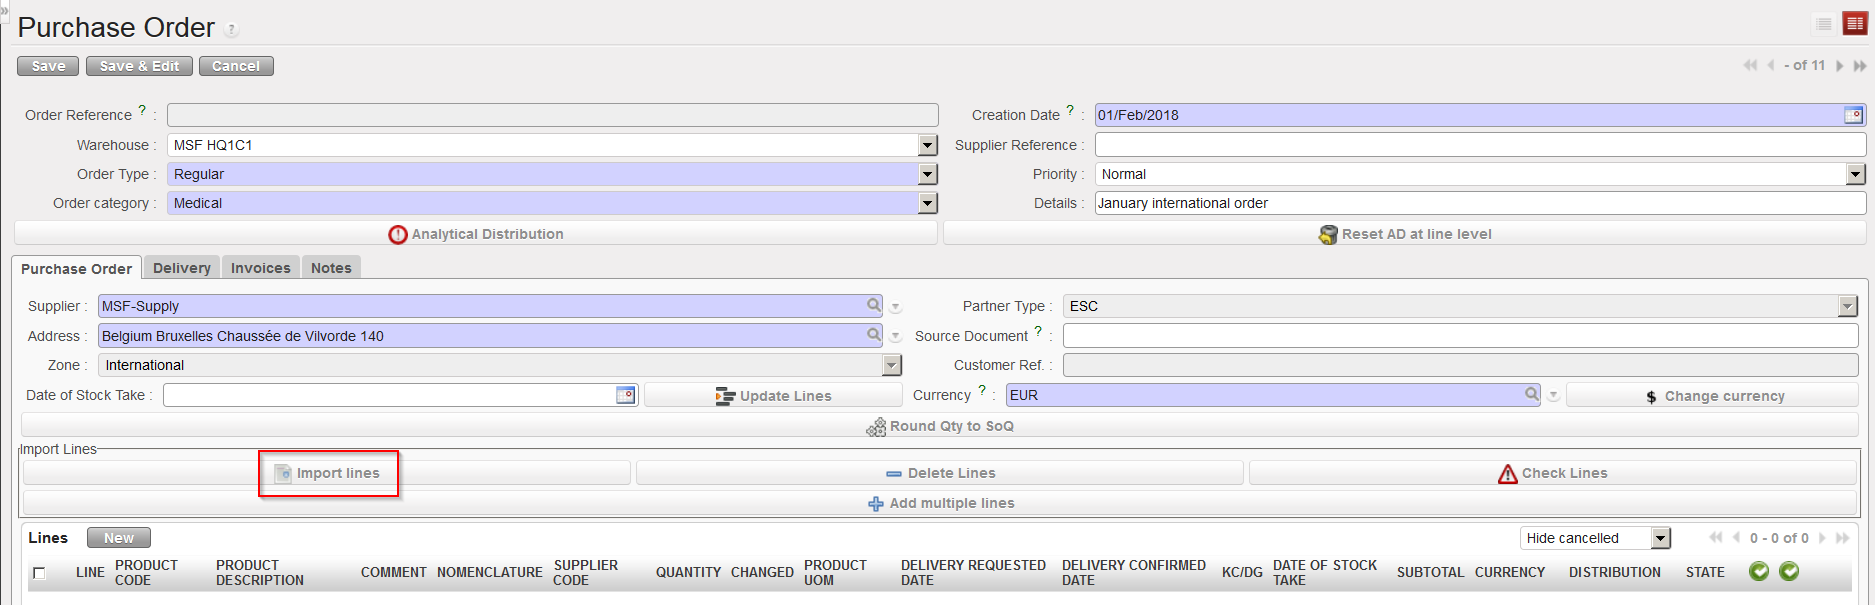Expand the Order Type dropdown
Image resolution: width=1875 pixels, height=605 pixels.
tap(928, 174)
